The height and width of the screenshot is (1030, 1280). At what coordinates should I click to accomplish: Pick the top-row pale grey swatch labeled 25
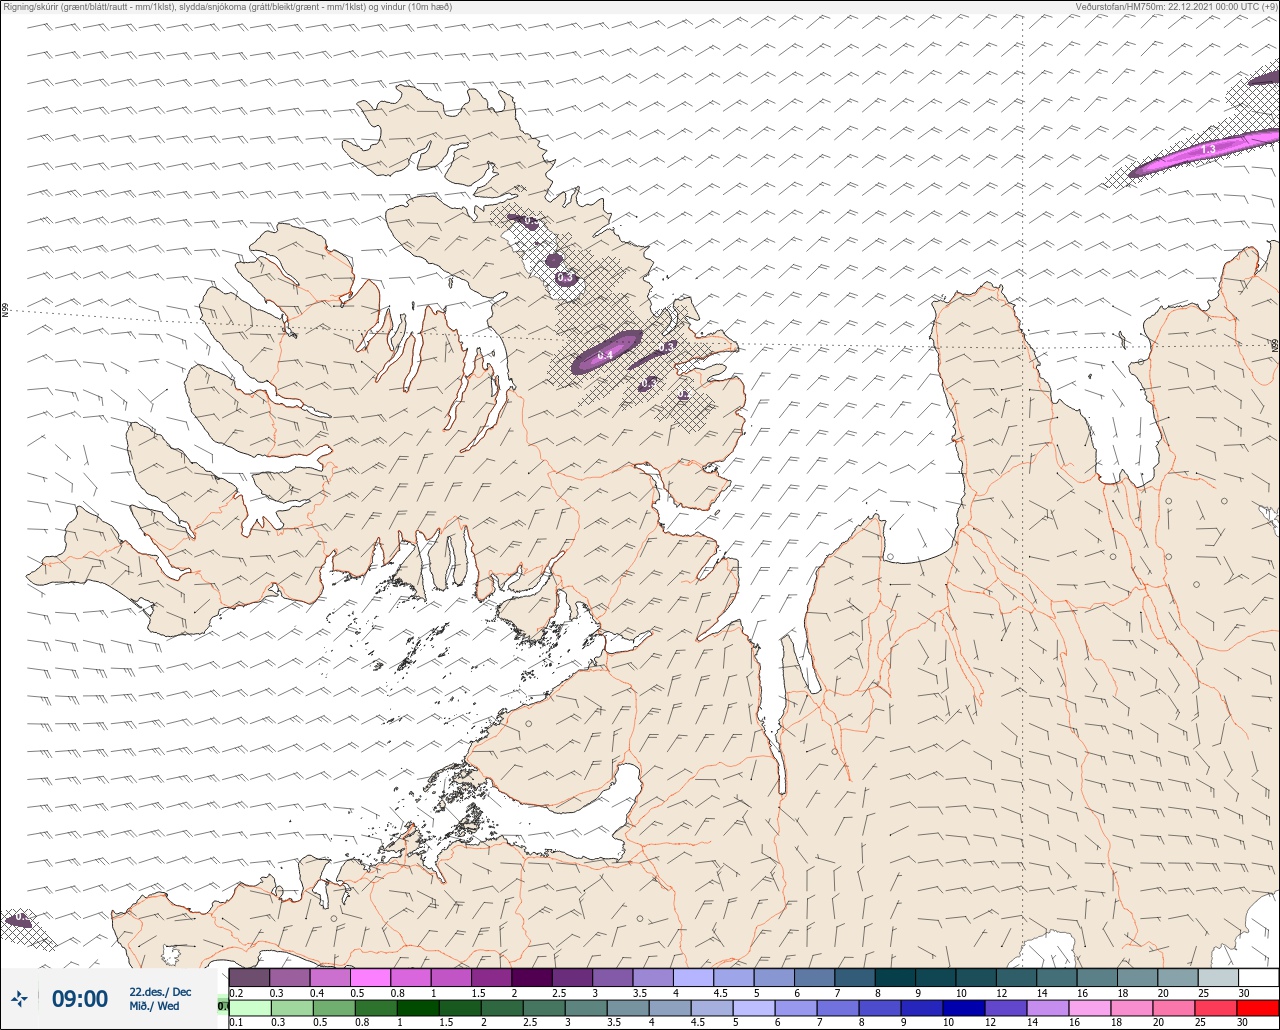tap(1218, 977)
